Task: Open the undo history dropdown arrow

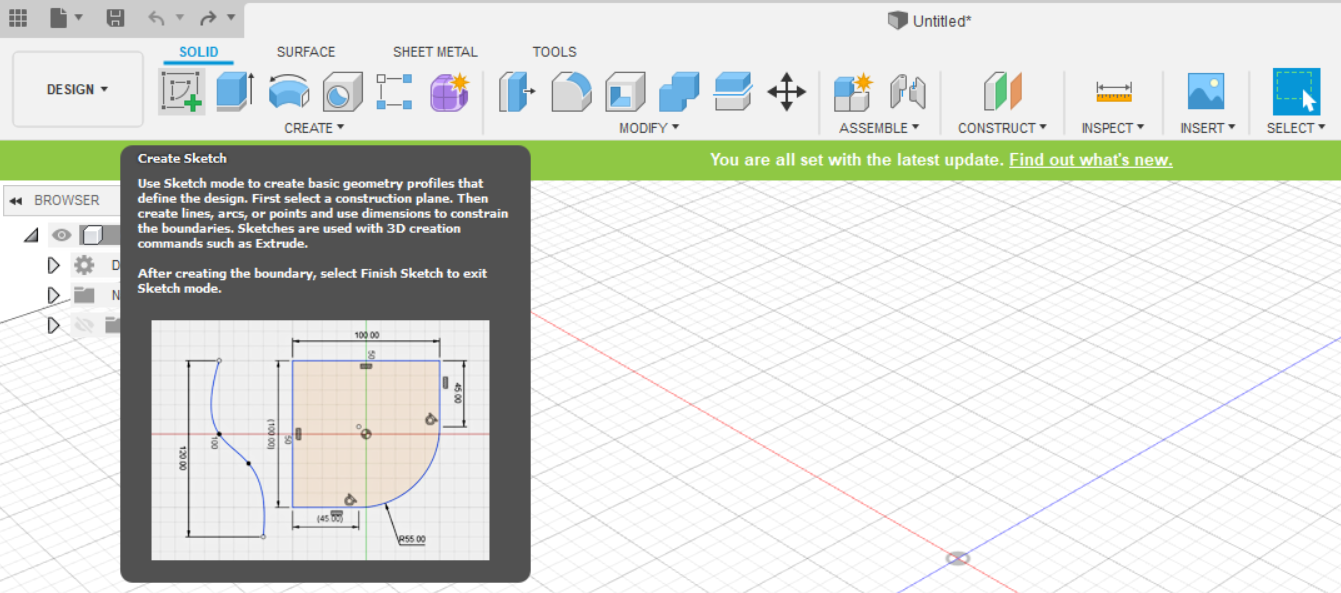Action: coord(180,17)
